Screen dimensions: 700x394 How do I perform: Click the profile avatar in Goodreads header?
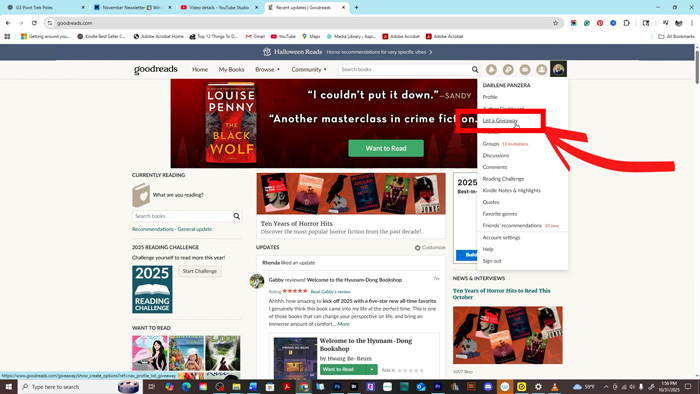[x=558, y=70]
